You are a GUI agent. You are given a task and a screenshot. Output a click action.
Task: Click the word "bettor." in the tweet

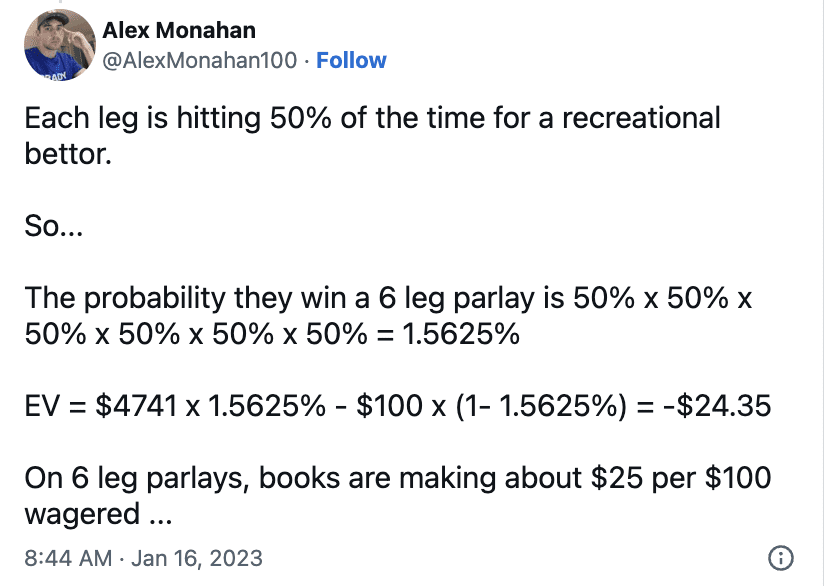tap(68, 154)
